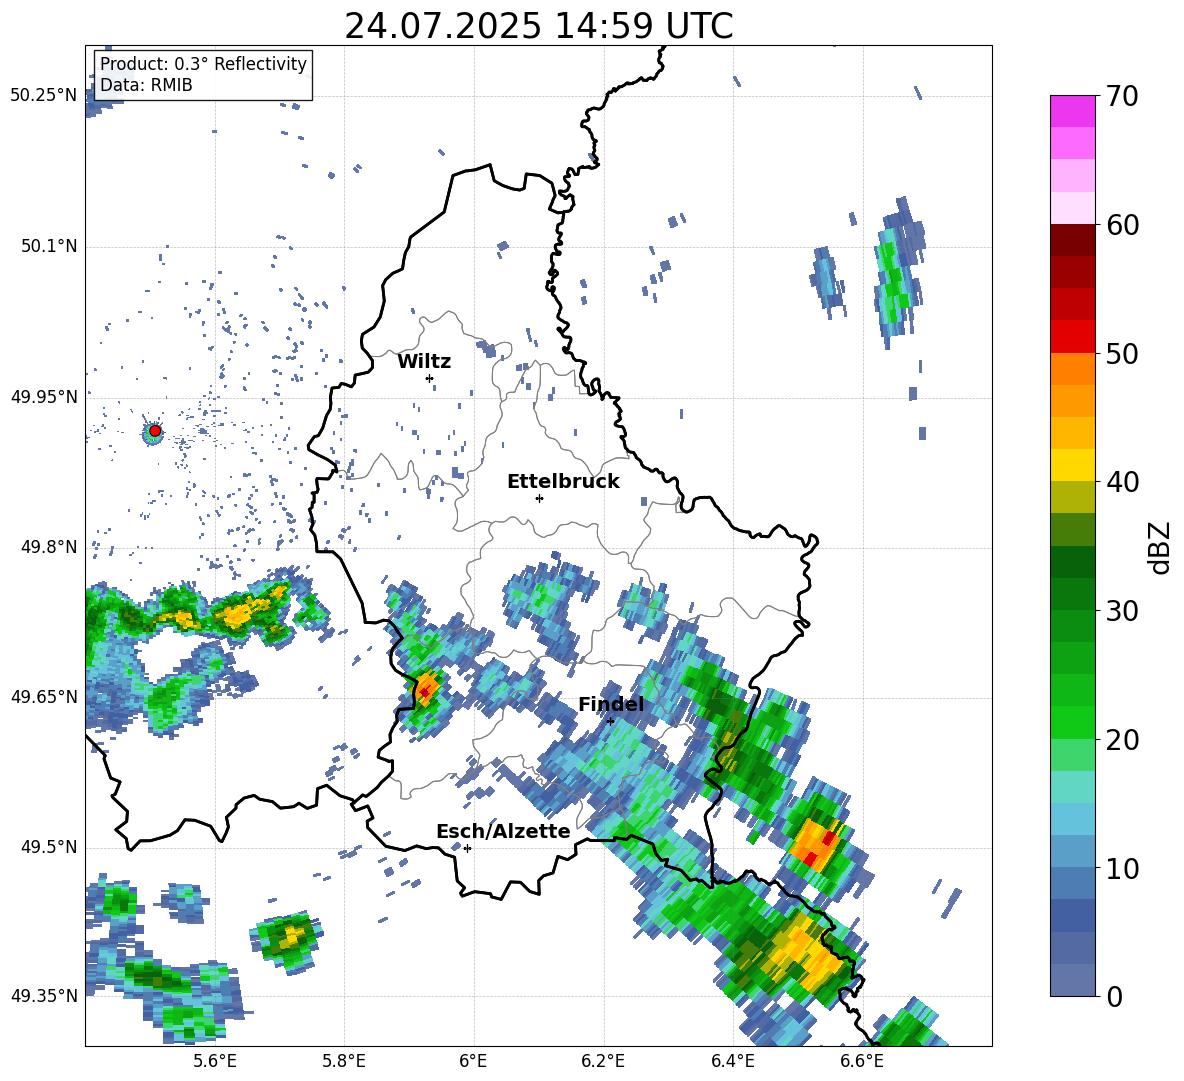Click the colorbar value 40
This screenshot has height=1081, width=1184.
coord(1122,482)
